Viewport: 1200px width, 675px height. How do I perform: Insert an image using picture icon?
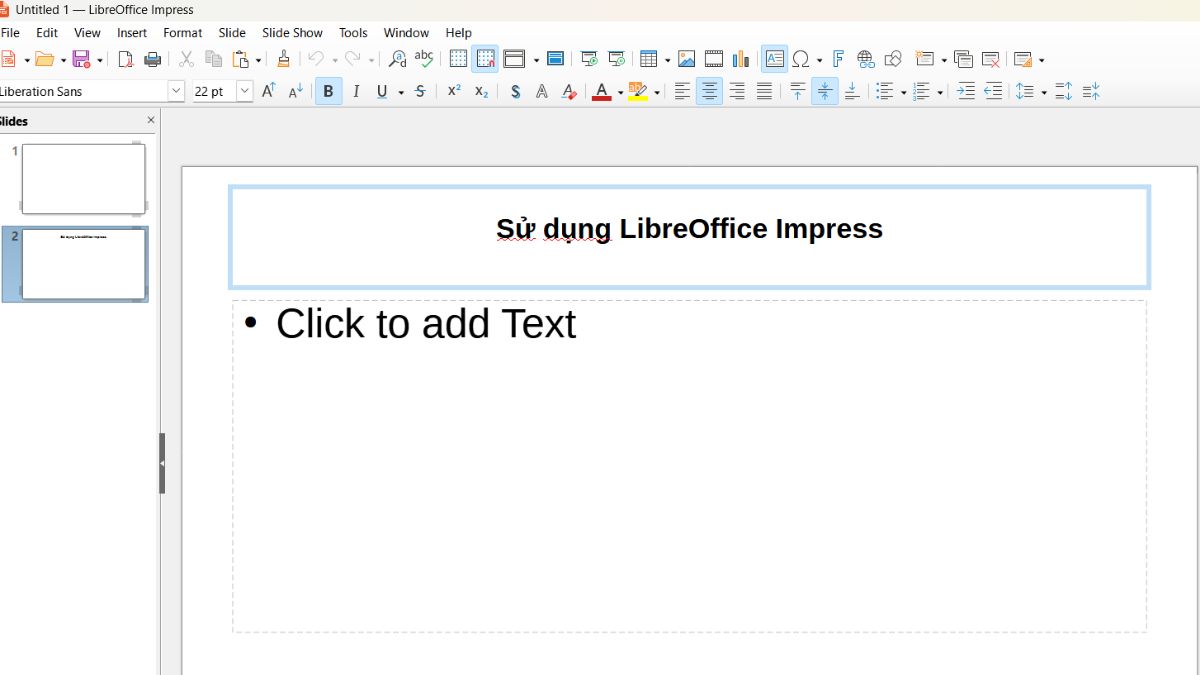[x=687, y=59]
